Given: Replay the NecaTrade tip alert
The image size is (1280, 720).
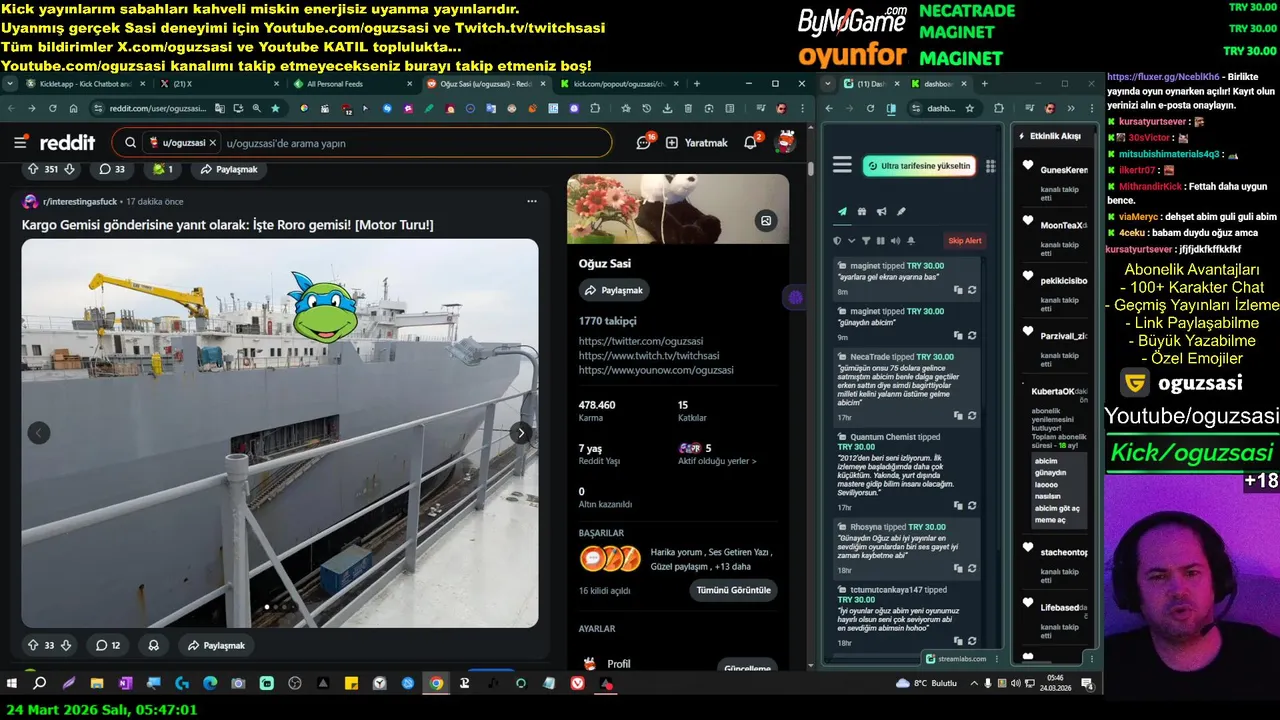Looking at the screenshot, I should (972, 416).
